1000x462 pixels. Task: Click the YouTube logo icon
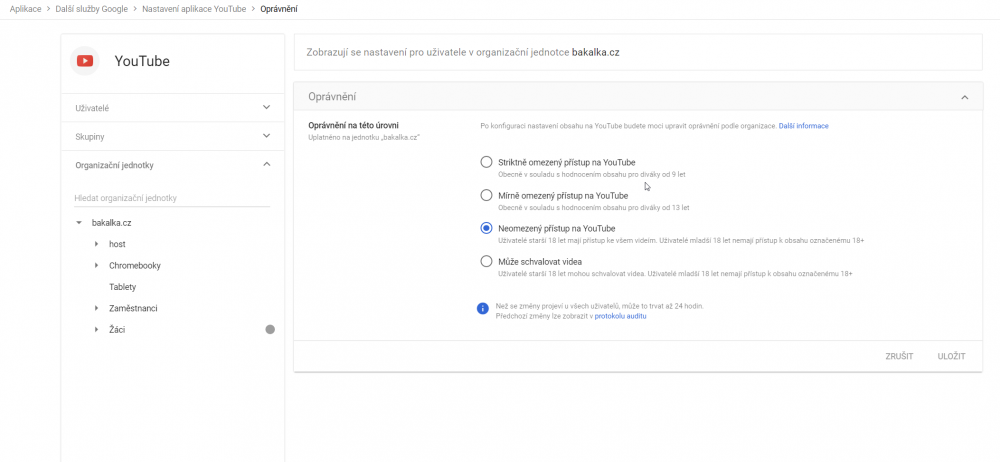(x=85, y=61)
